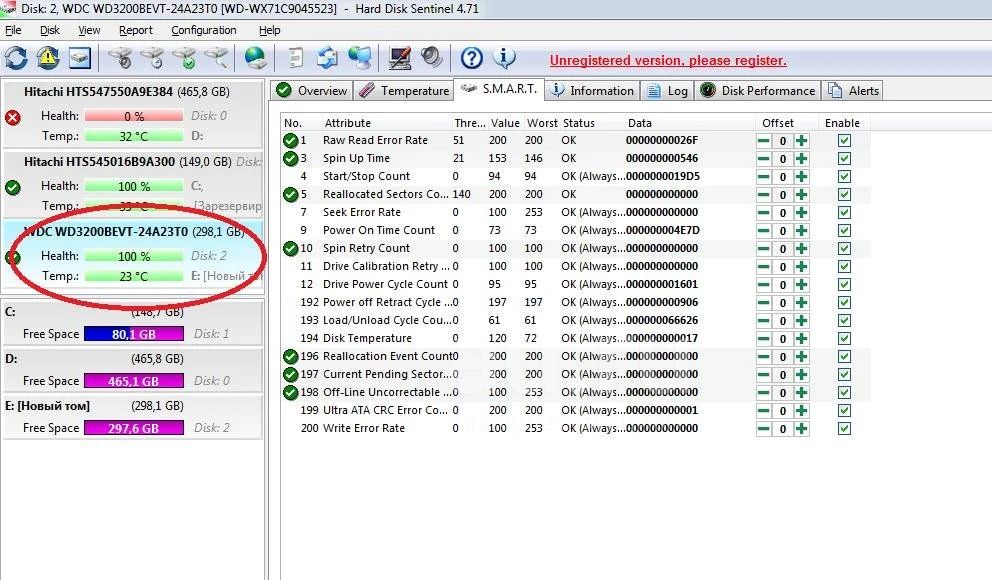Switch to the Alerts tab
The image size is (992, 580).
(x=853, y=90)
